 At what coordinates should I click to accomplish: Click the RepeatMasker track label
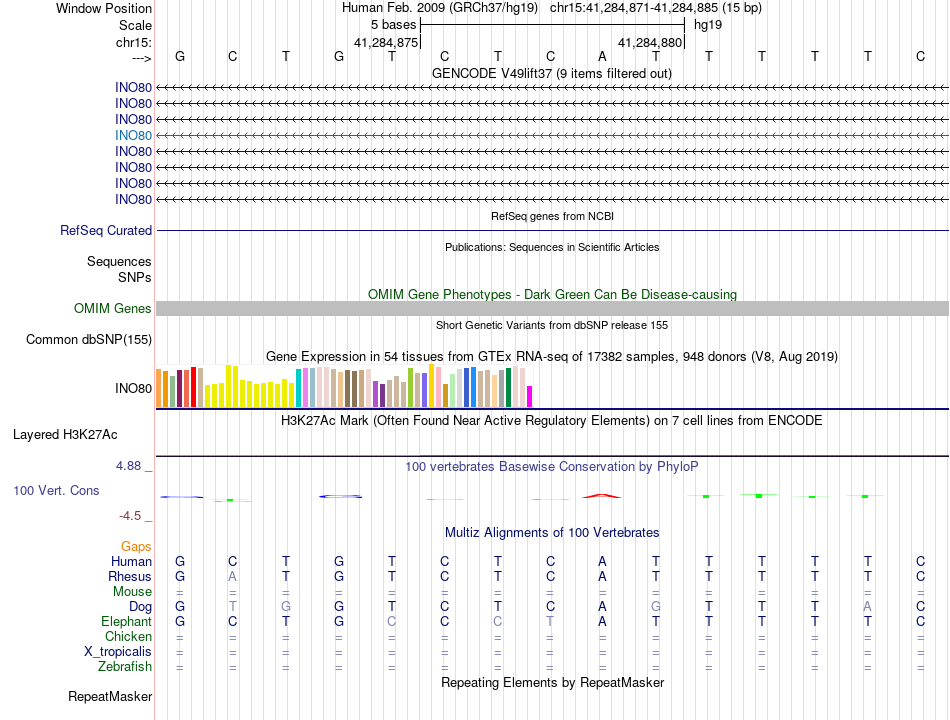click(x=110, y=697)
